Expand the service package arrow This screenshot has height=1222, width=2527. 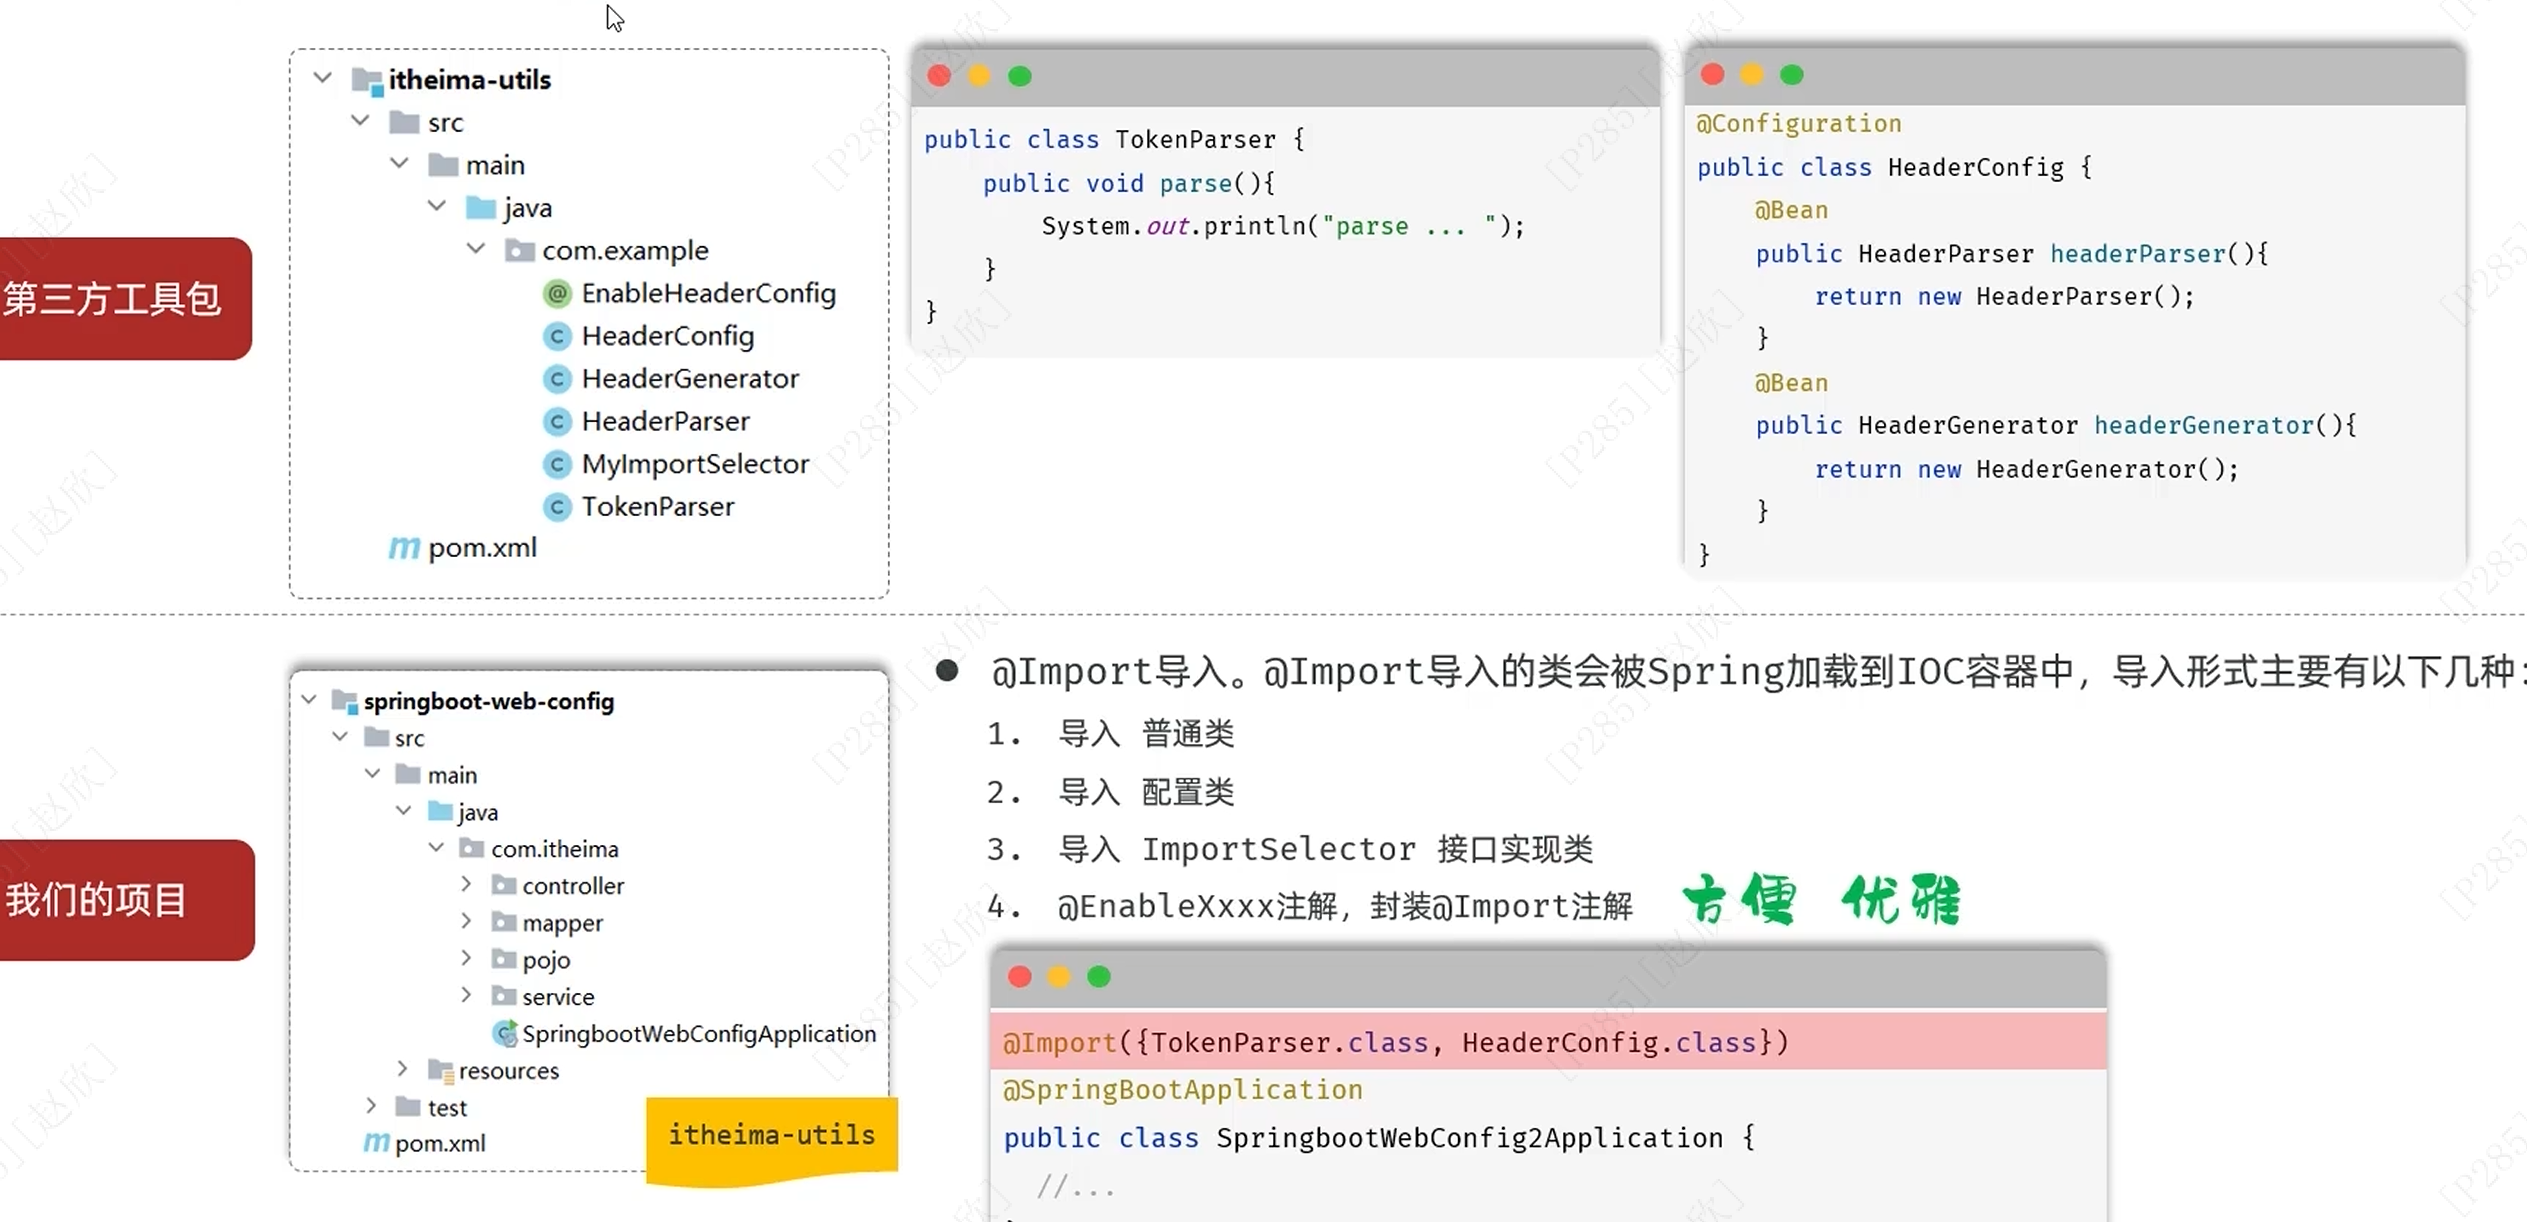coord(466,995)
